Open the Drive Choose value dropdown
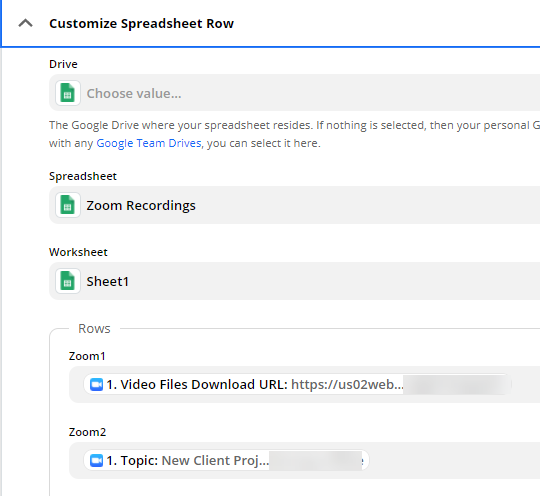Screen dimensions: 540x496 [x=294, y=93]
